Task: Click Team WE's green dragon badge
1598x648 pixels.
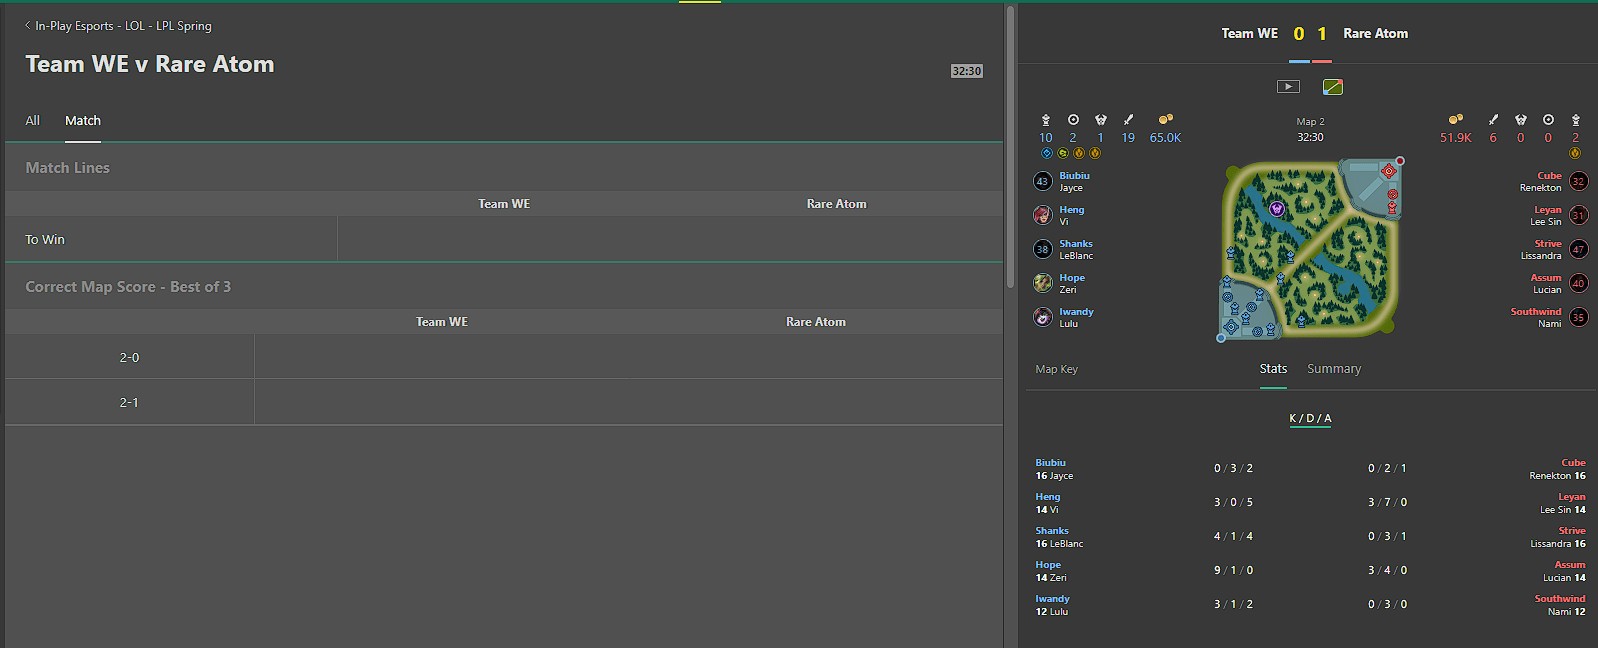Action: 1063,153
